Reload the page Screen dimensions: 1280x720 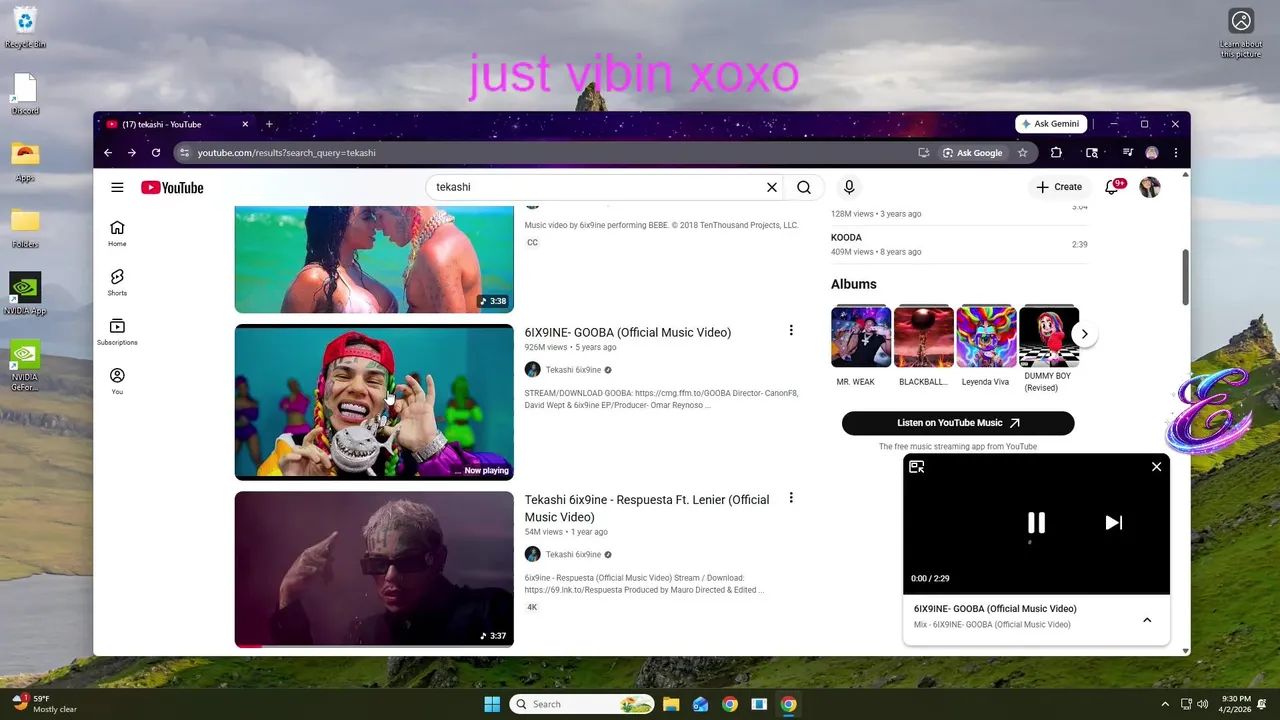coord(156,153)
